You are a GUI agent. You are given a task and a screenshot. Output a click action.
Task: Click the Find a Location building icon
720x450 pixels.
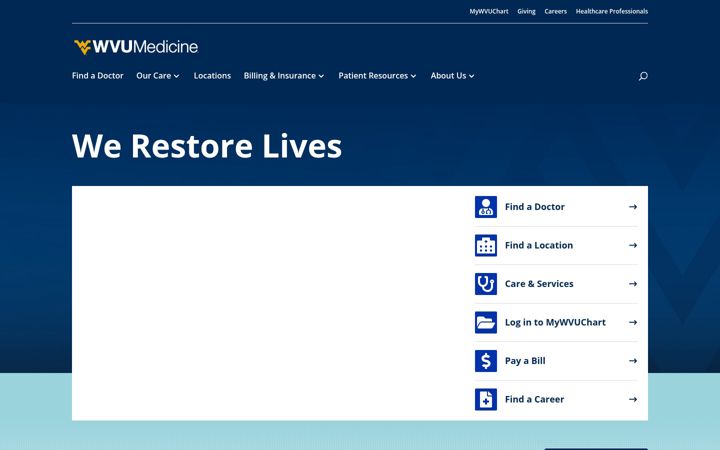486,245
